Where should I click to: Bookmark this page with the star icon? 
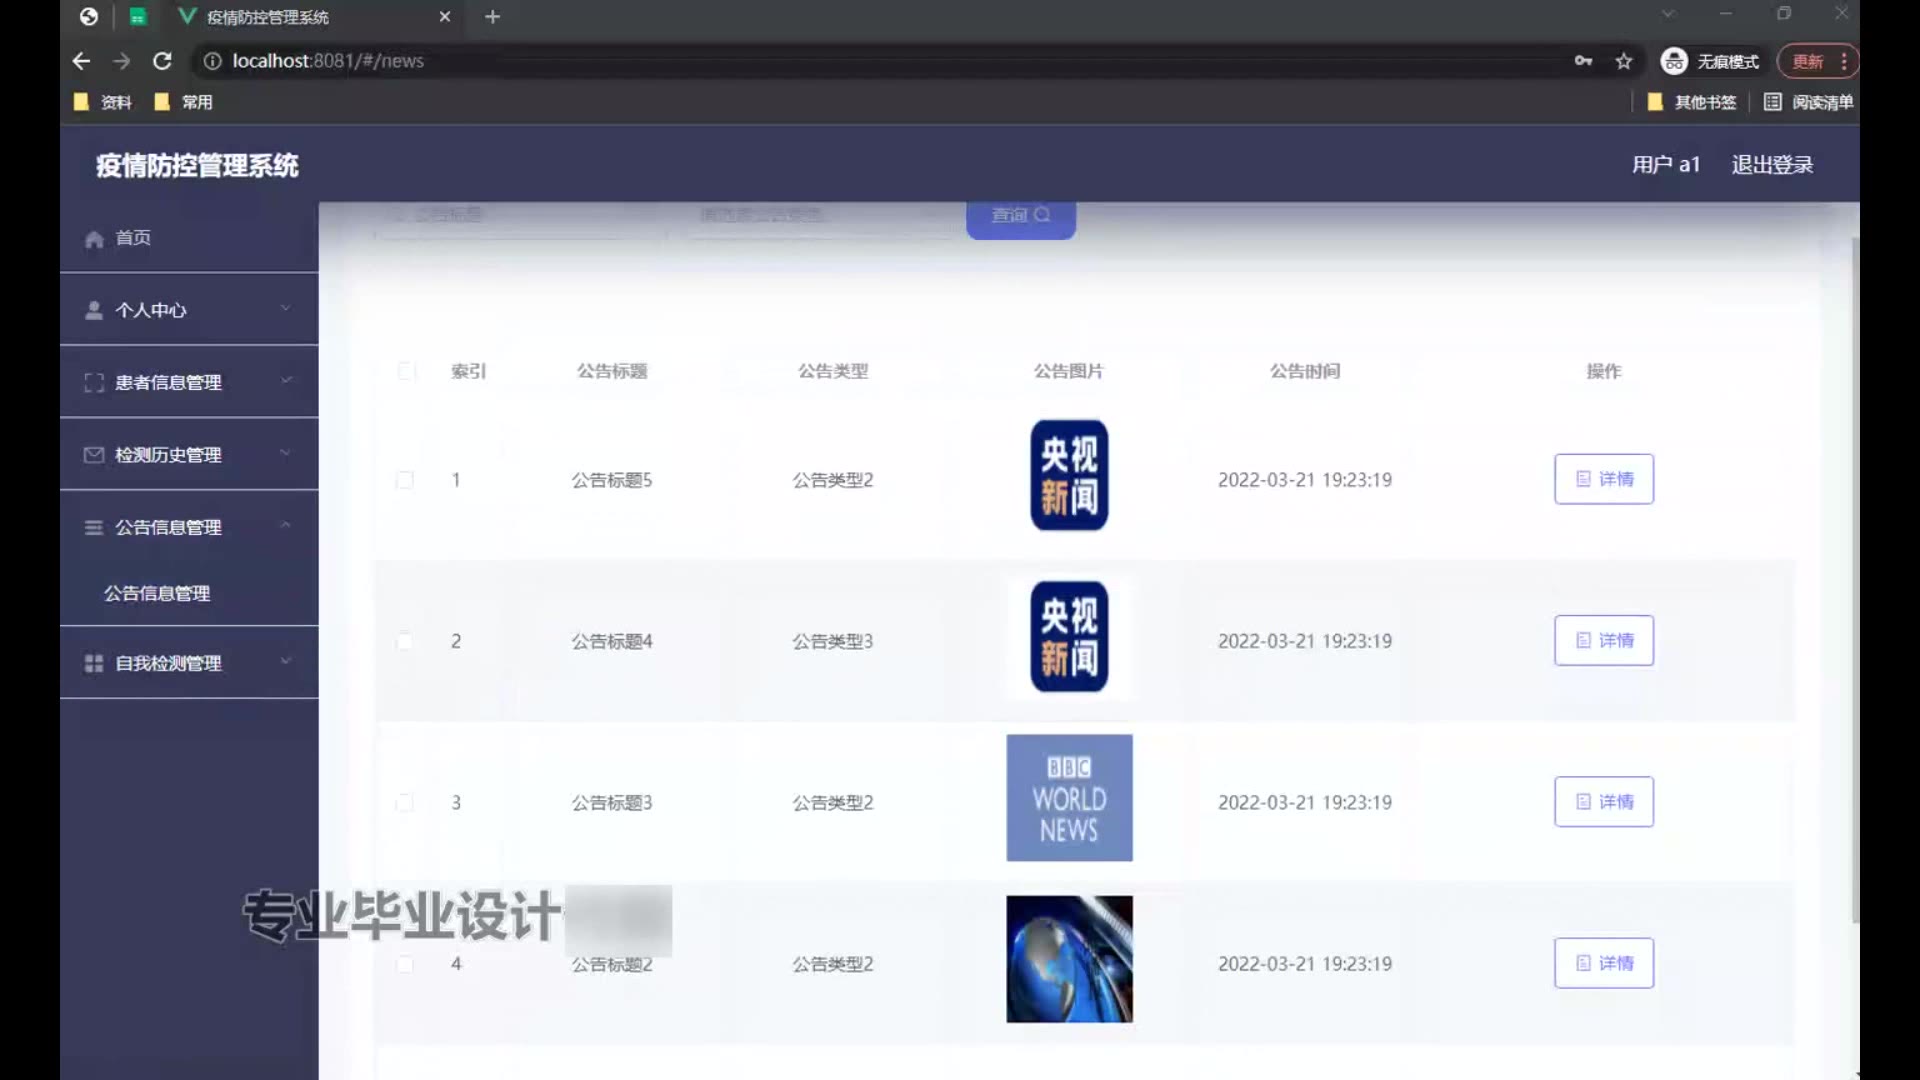pyautogui.click(x=1624, y=61)
